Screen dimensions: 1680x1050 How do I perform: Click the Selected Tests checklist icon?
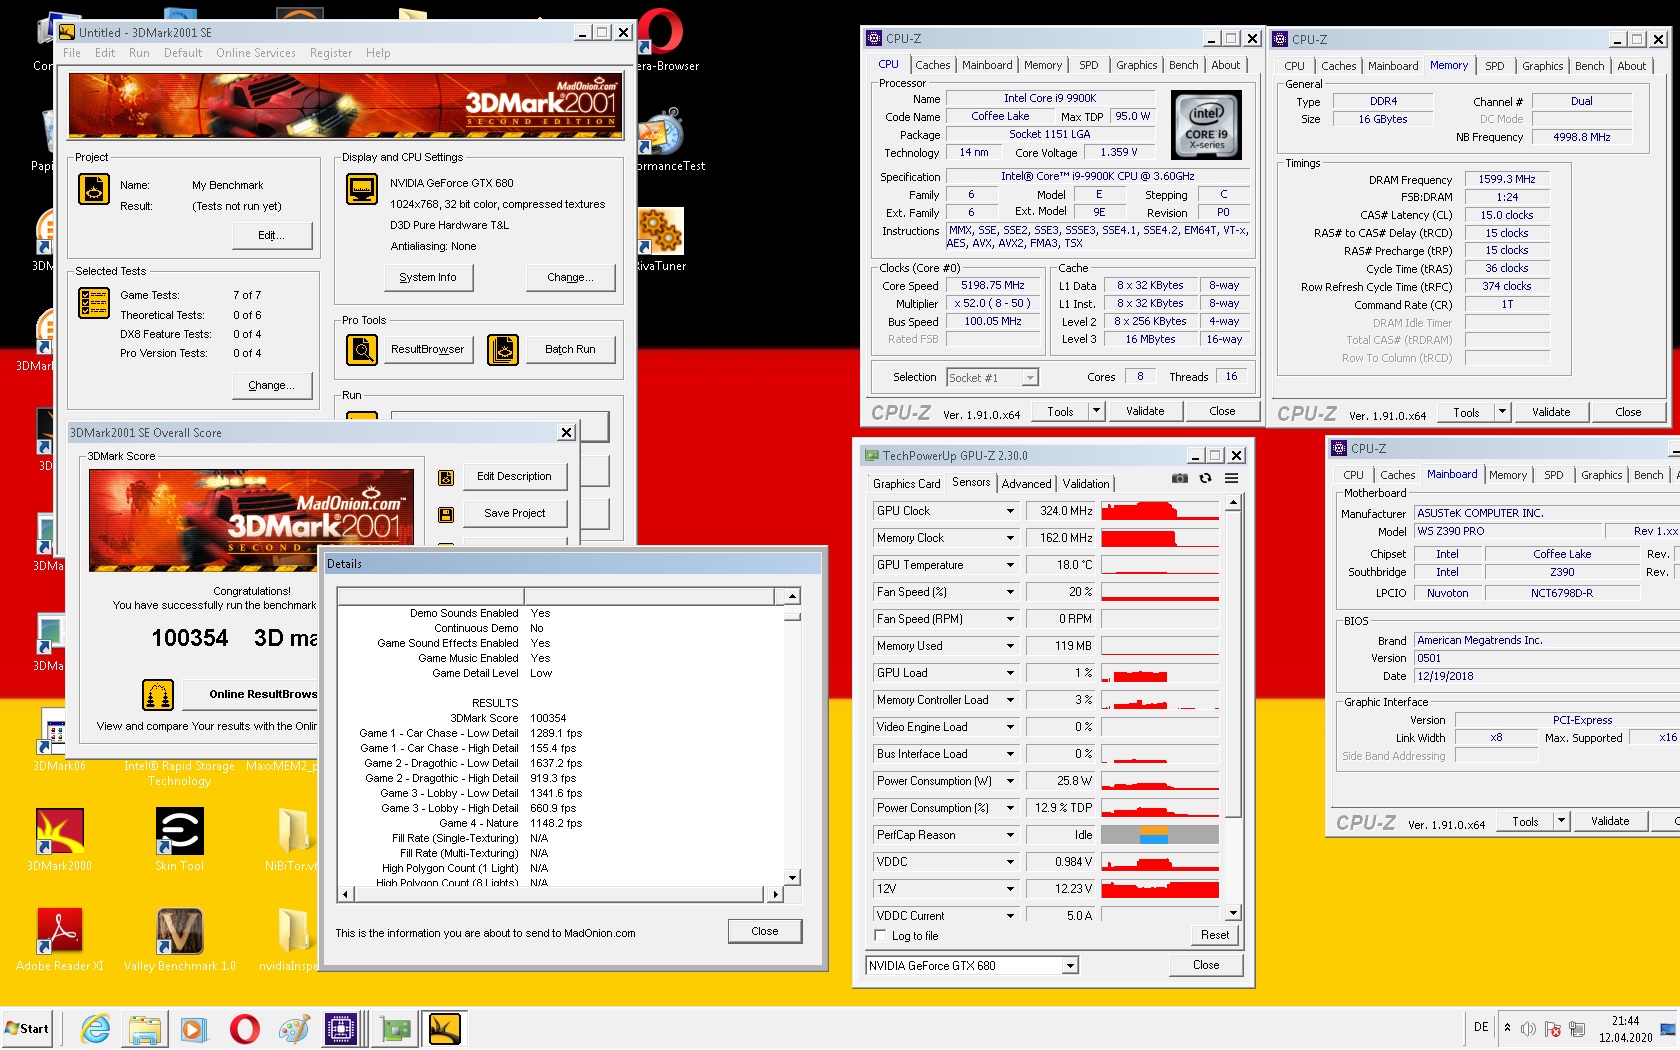(x=94, y=303)
